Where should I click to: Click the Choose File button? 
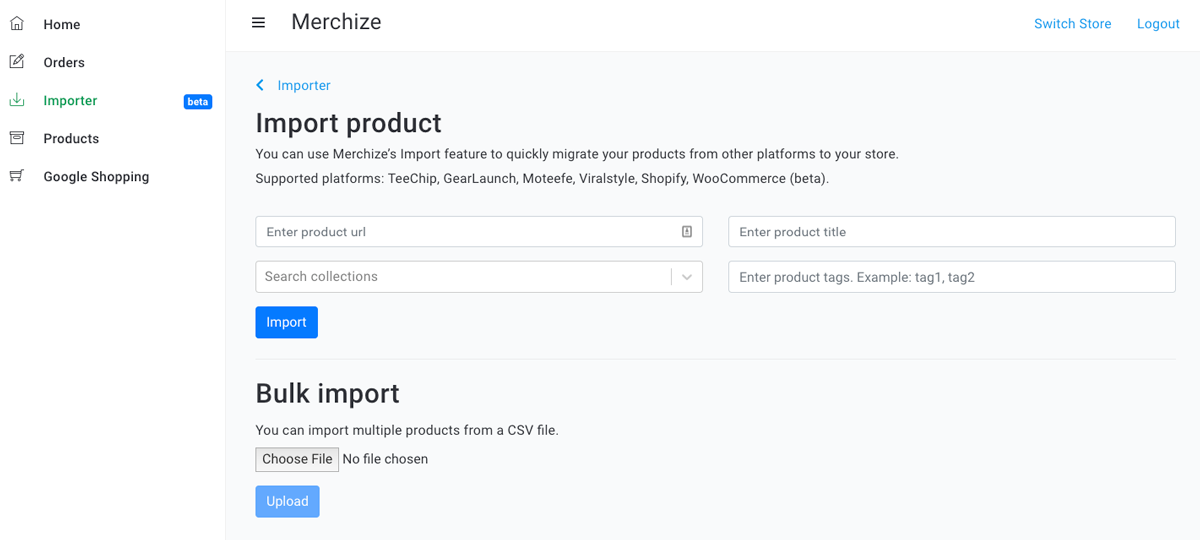click(x=297, y=459)
